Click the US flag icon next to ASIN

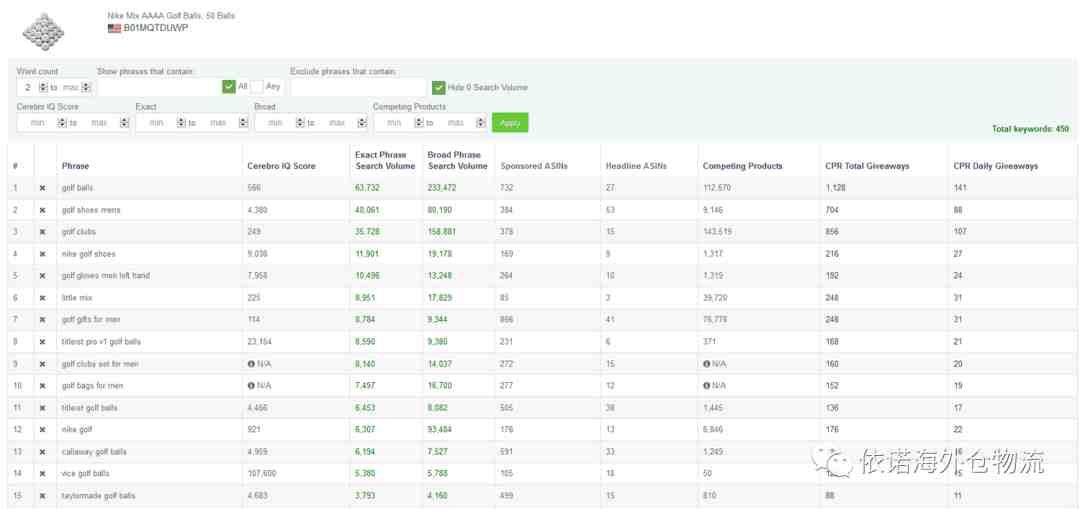point(114,28)
